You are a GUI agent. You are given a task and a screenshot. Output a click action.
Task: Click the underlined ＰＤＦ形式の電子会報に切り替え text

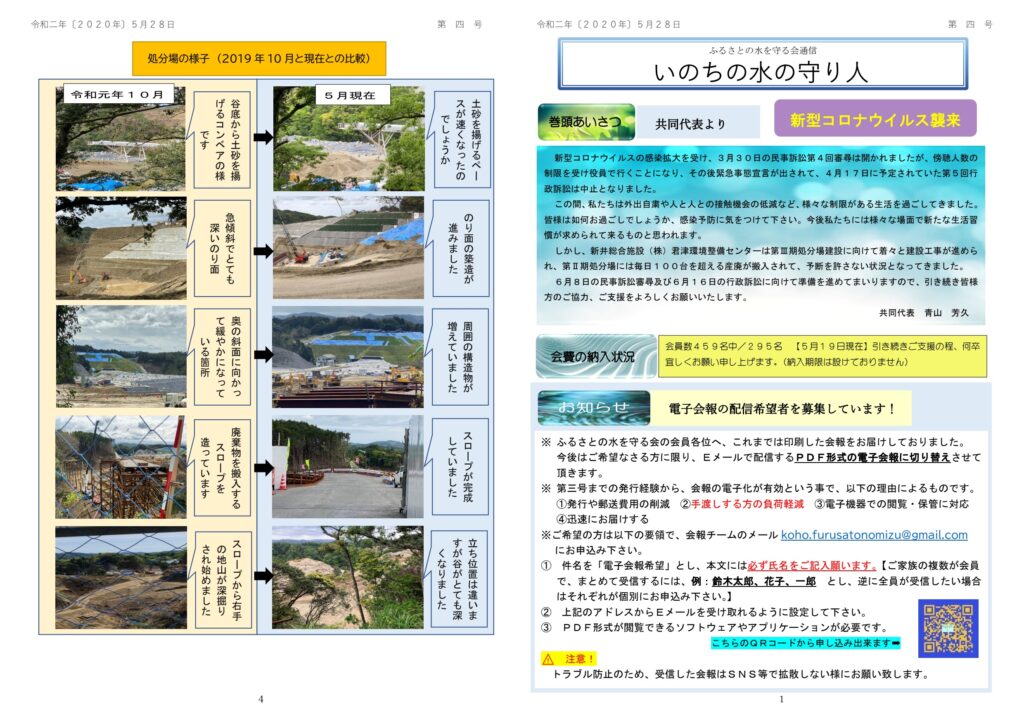click(x=872, y=458)
